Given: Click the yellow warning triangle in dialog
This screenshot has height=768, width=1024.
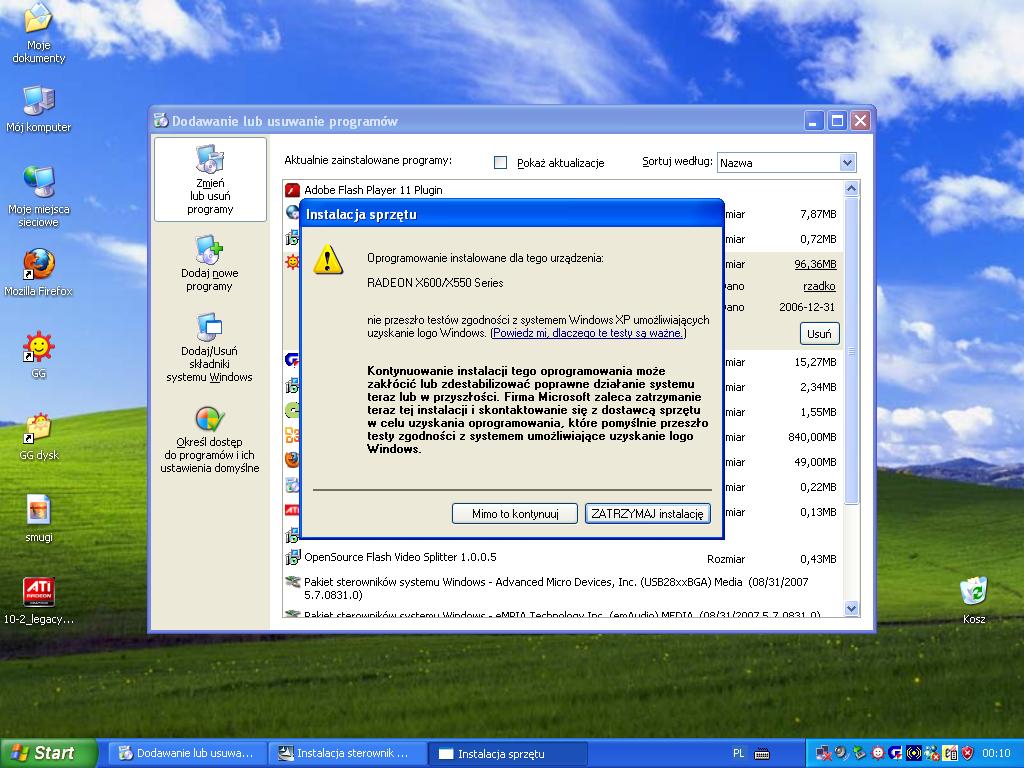Looking at the screenshot, I should pos(328,259).
